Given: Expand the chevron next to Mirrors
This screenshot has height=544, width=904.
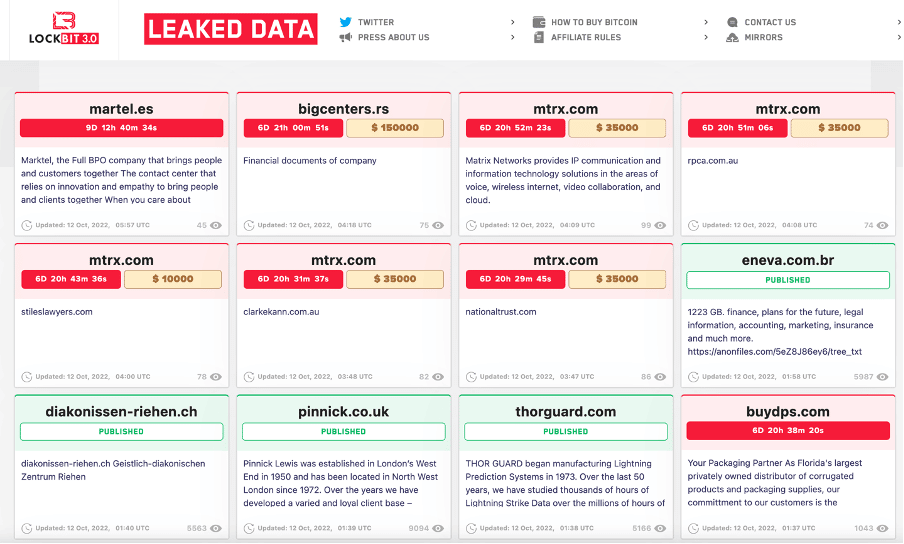Looking at the screenshot, I should (x=897, y=37).
